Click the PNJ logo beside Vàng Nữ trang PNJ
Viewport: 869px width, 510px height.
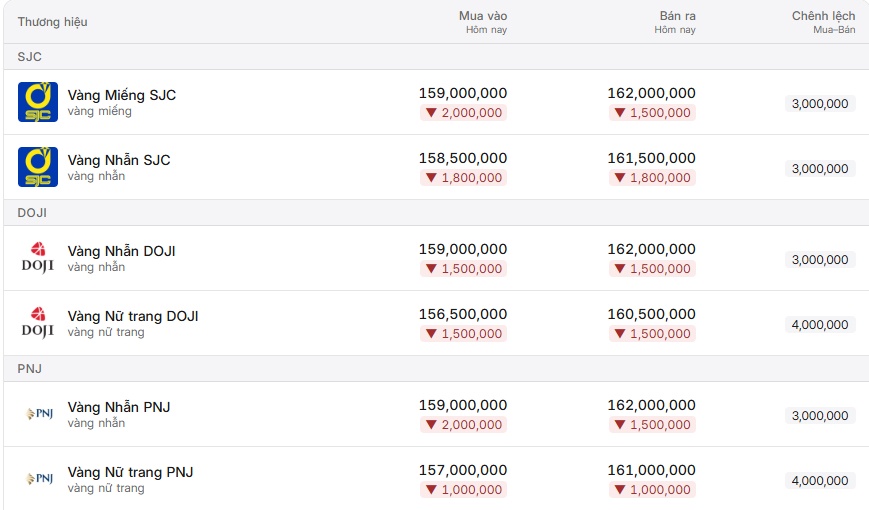39,478
